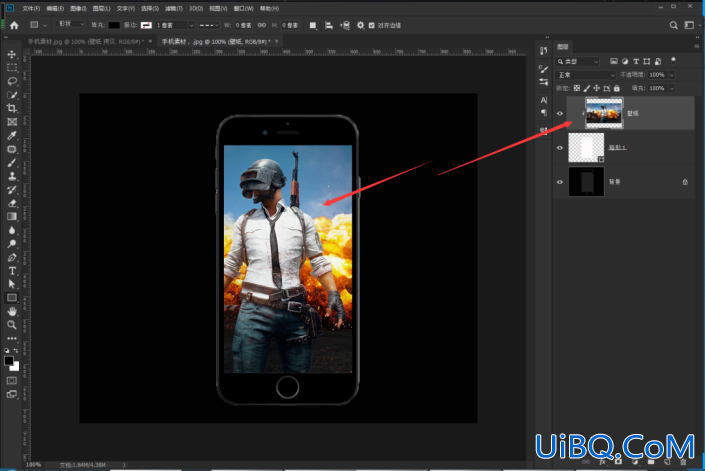Image resolution: width=705 pixels, height=471 pixels.
Task: Open the Edit Toolbar ellipsis
Action: tap(12, 338)
